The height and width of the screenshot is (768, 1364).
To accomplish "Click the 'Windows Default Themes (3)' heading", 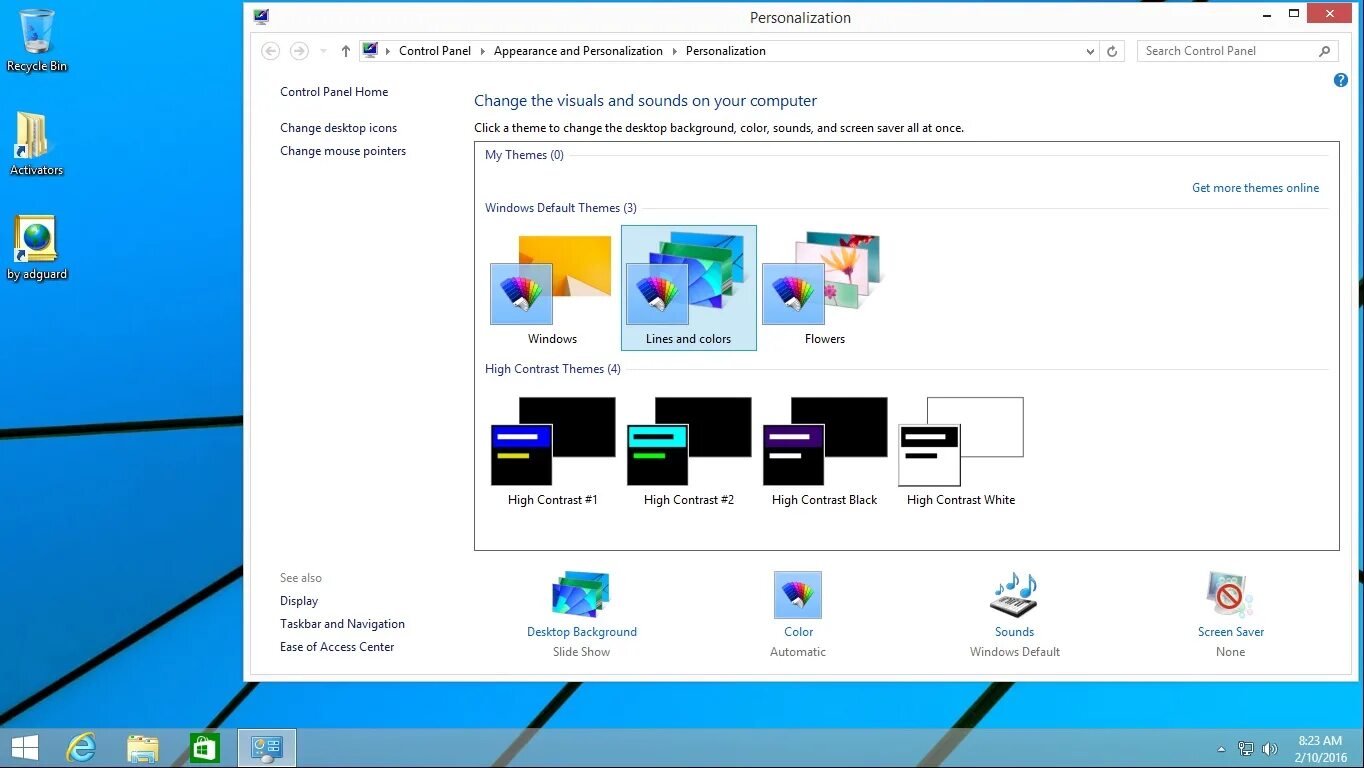I will click(x=561, y=208).
